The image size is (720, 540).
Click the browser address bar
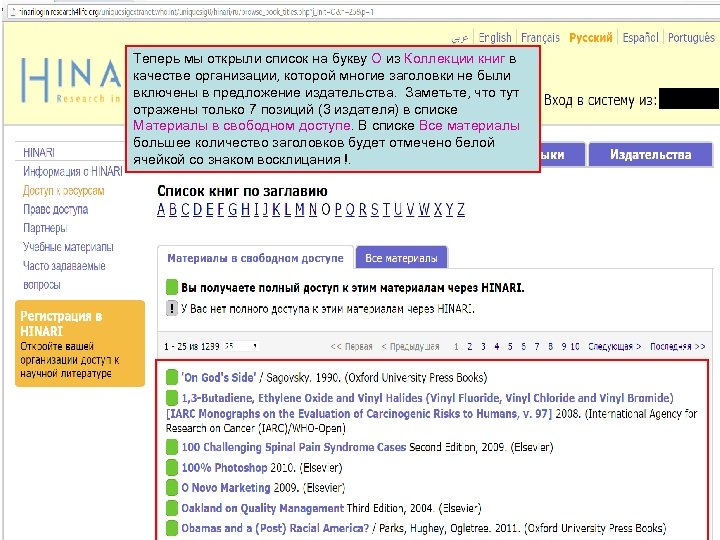[x=360, y=12]
